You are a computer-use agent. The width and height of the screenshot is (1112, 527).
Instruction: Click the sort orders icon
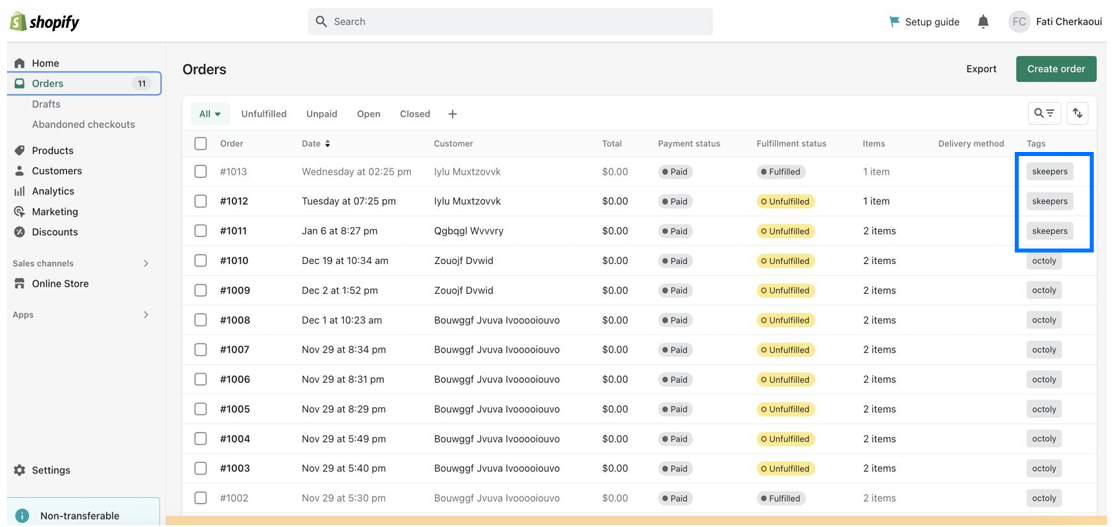[x=1078, y=114]
